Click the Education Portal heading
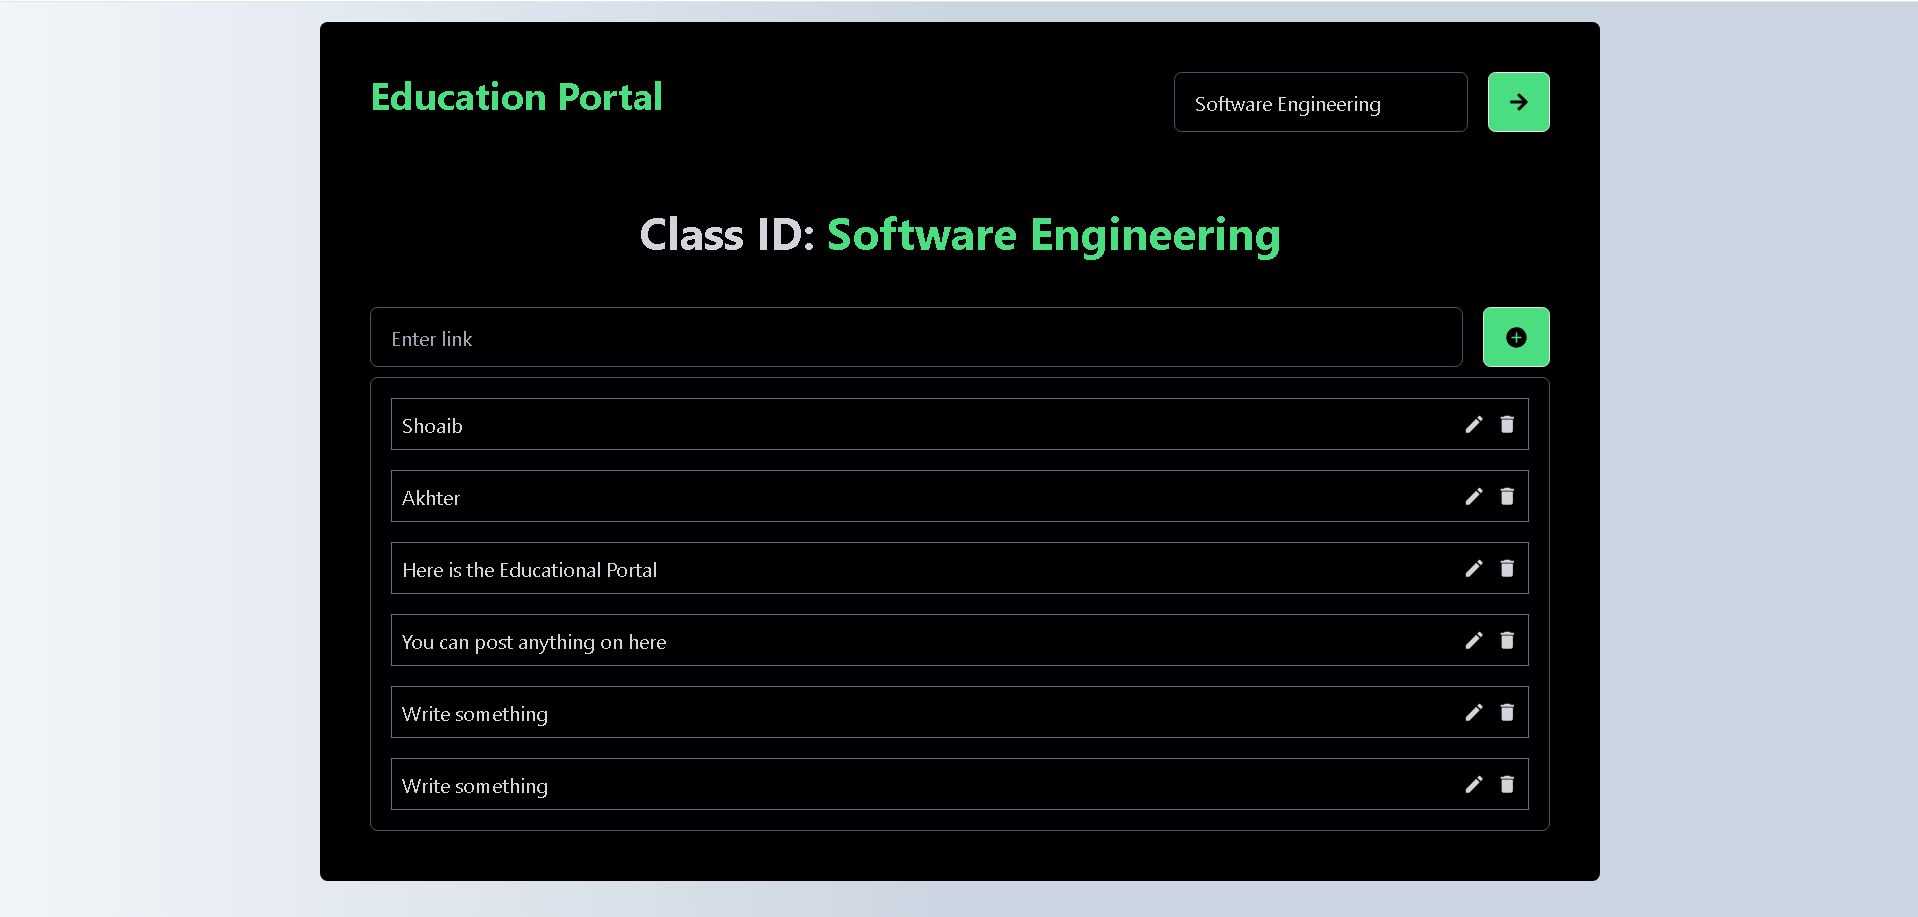This screenshot has width=1918, height=917. click(x=516, y=96)
